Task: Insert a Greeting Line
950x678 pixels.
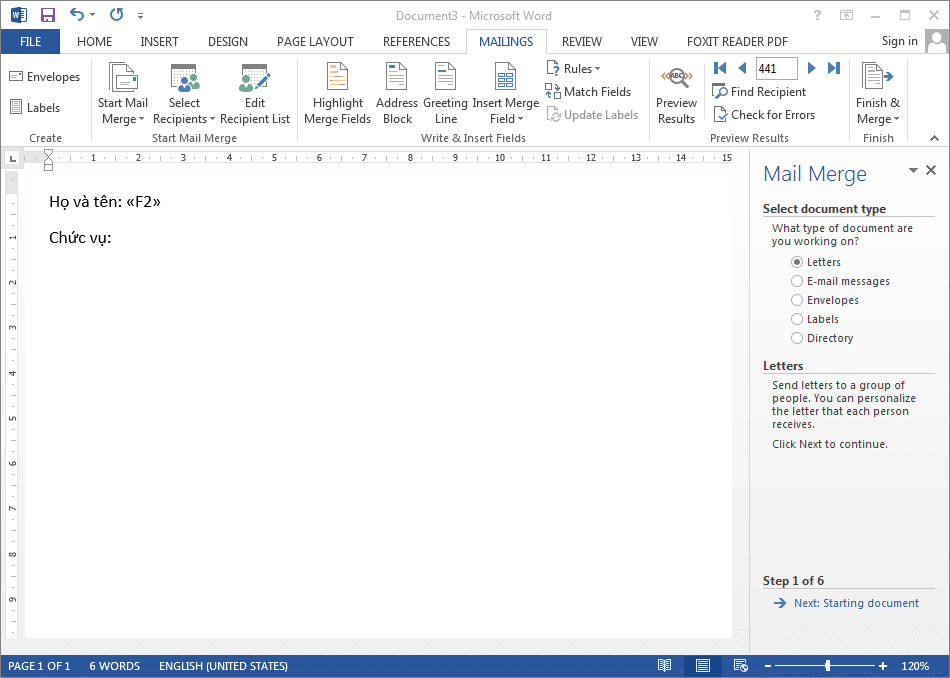Action: tap(445, 94)
